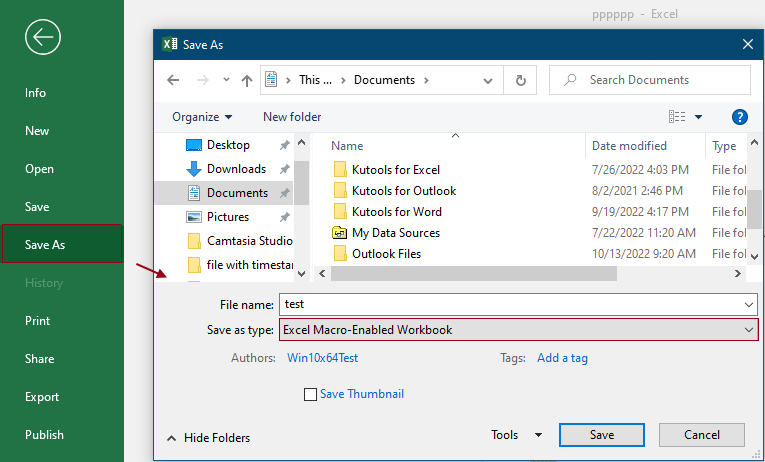Enable the Save Thumbnail checkbox
765x462 pixels.
click(x=310, y=394)
